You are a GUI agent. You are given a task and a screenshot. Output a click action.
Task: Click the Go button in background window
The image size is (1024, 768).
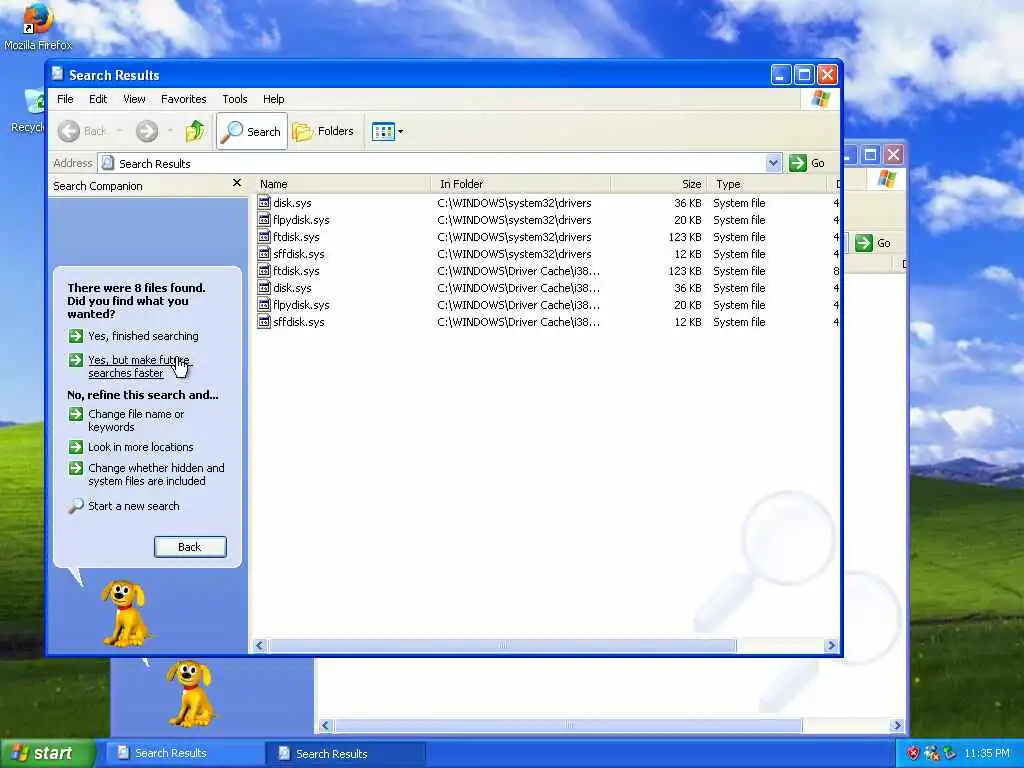click(x=873, y=243)
